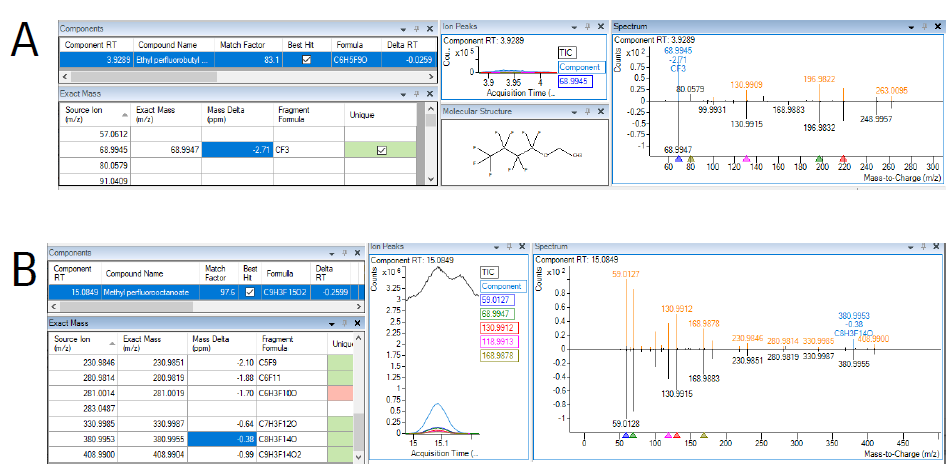
Task: Sort by Mass Delta column in screenshot A
Action: (236, 114)
